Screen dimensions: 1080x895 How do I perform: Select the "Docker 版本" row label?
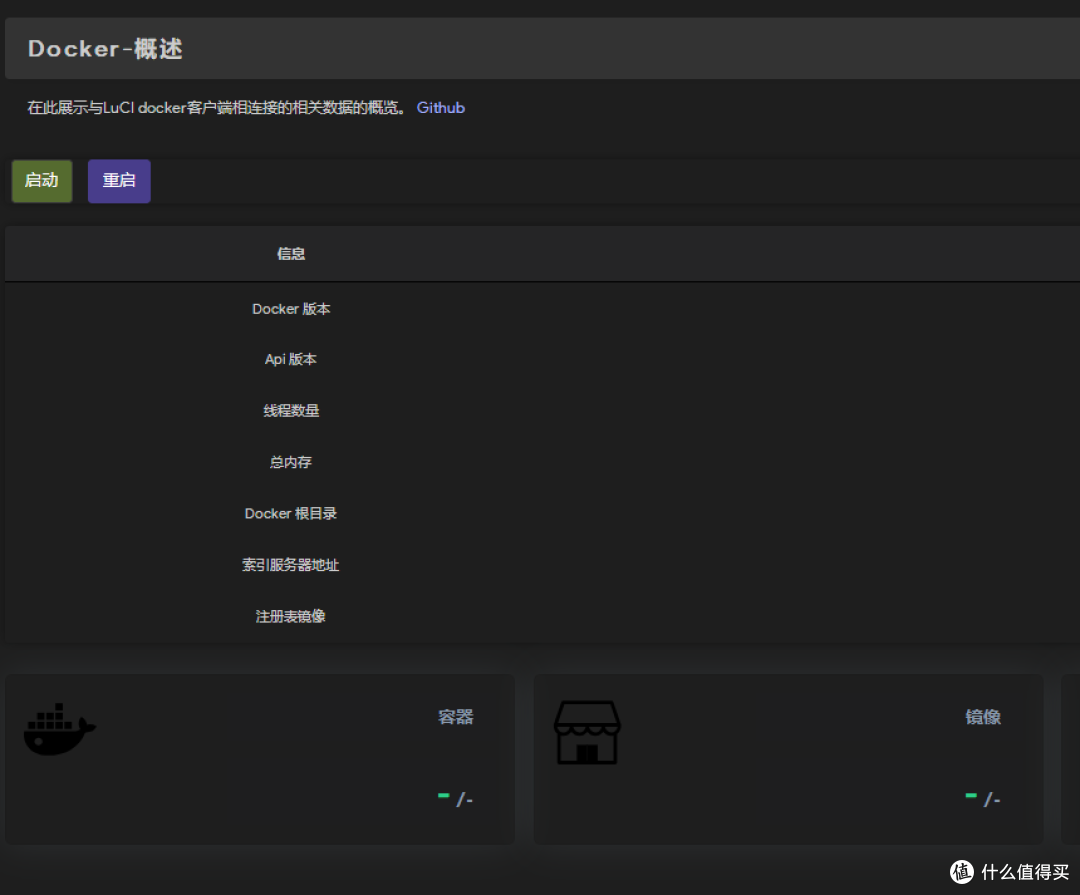pos(291,309)
